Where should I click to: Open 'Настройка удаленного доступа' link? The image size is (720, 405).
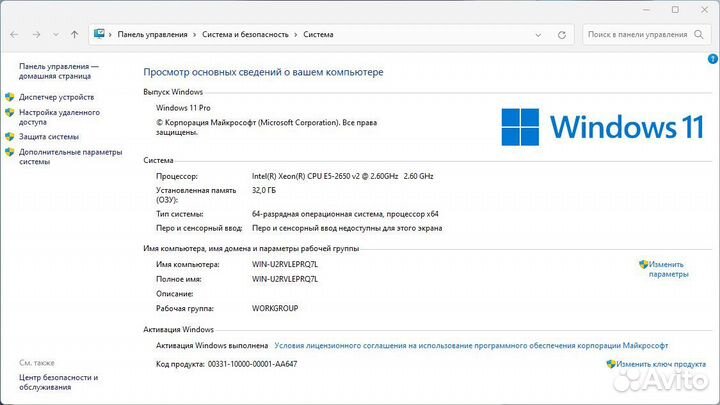[59, 117]
